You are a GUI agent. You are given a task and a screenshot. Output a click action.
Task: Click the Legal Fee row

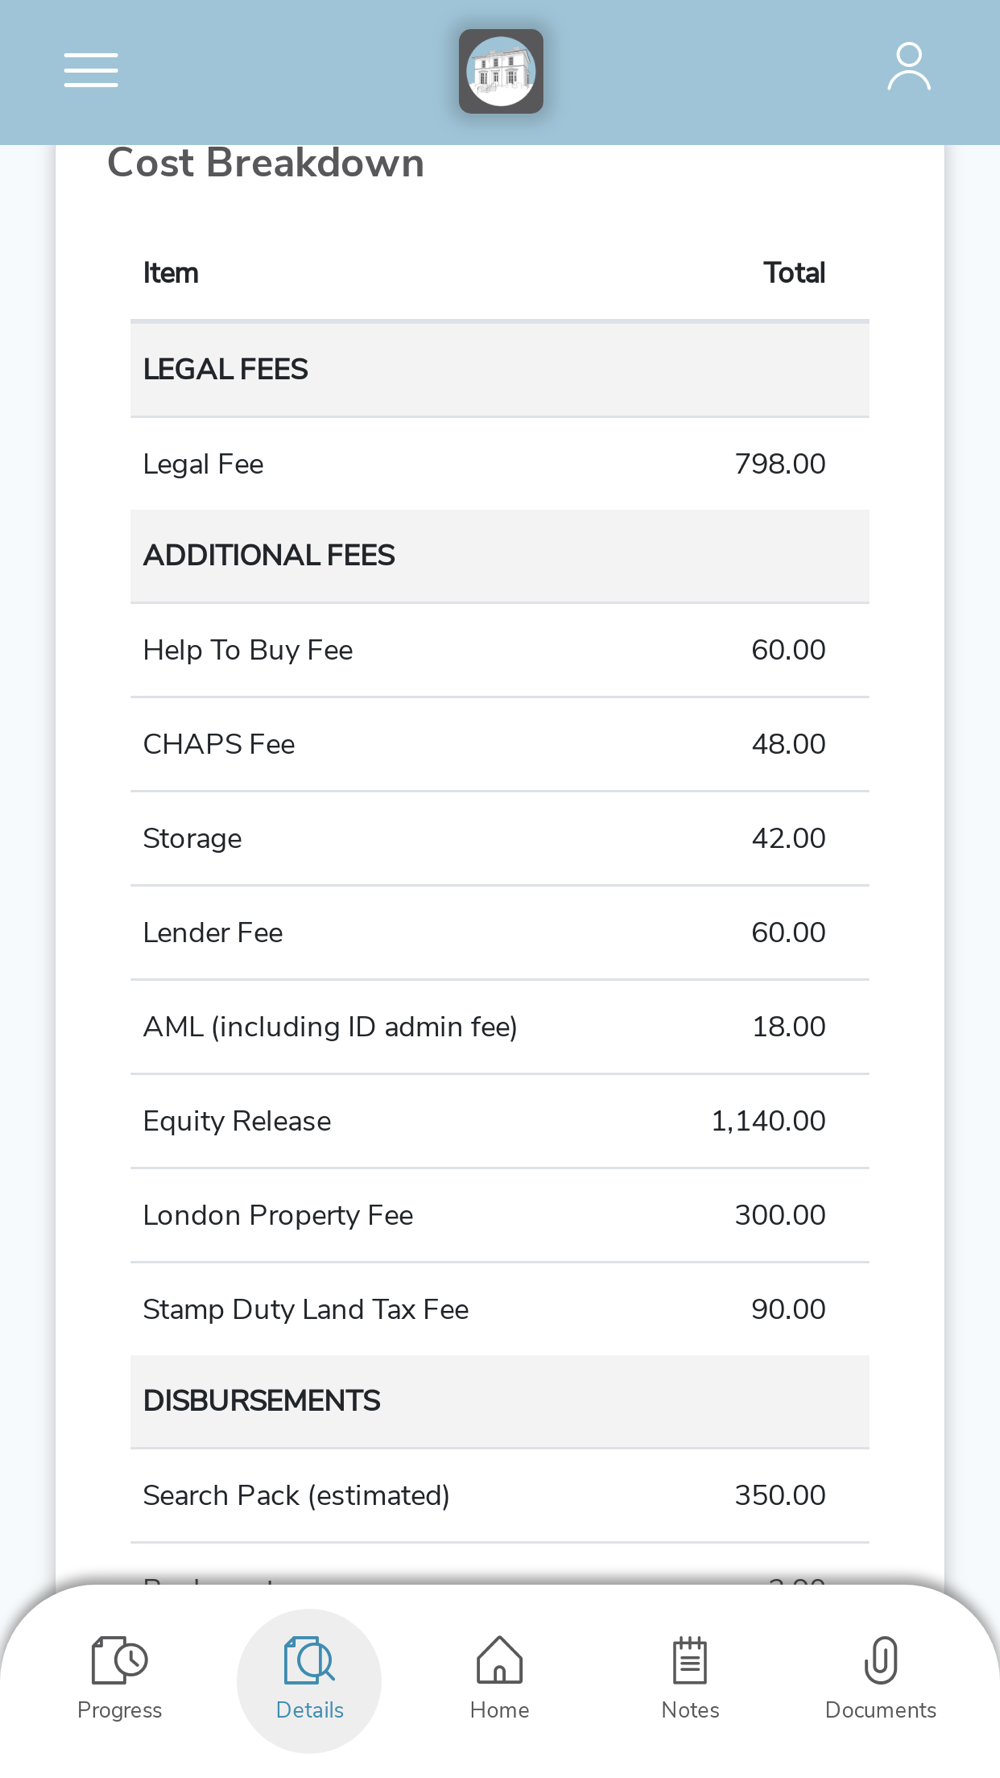pos(499,464)
